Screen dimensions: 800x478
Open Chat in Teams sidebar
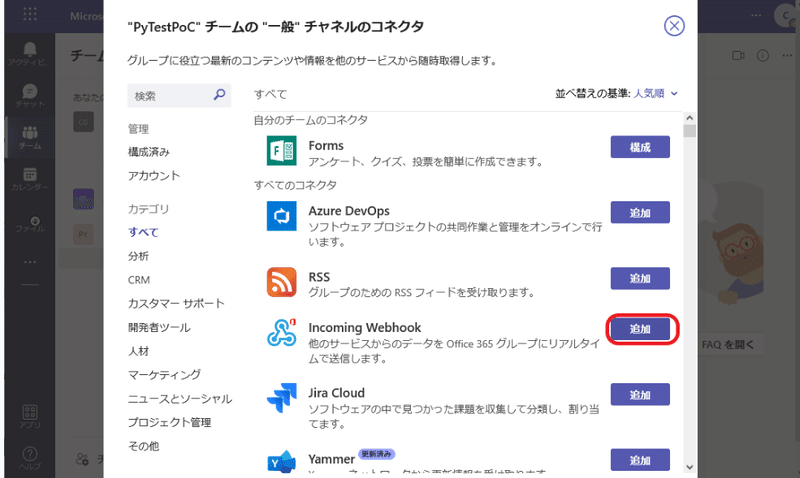[30, 96]
